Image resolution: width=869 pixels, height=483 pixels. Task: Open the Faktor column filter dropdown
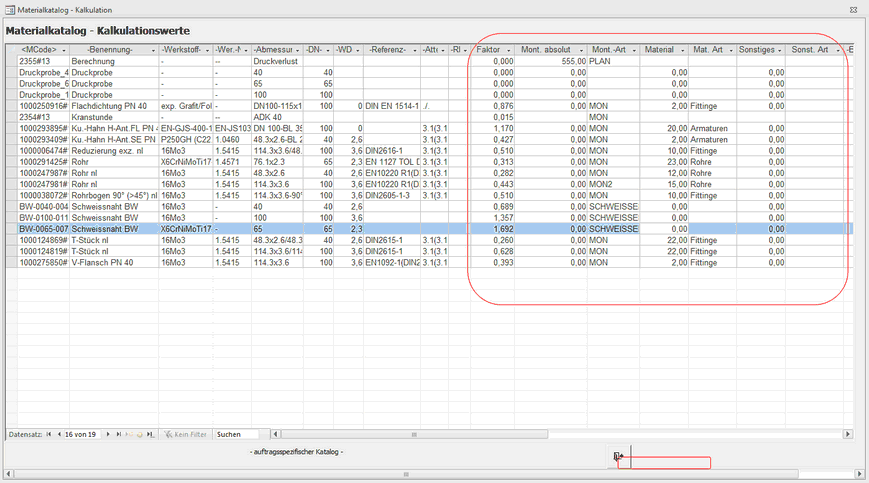coord(509,50)
